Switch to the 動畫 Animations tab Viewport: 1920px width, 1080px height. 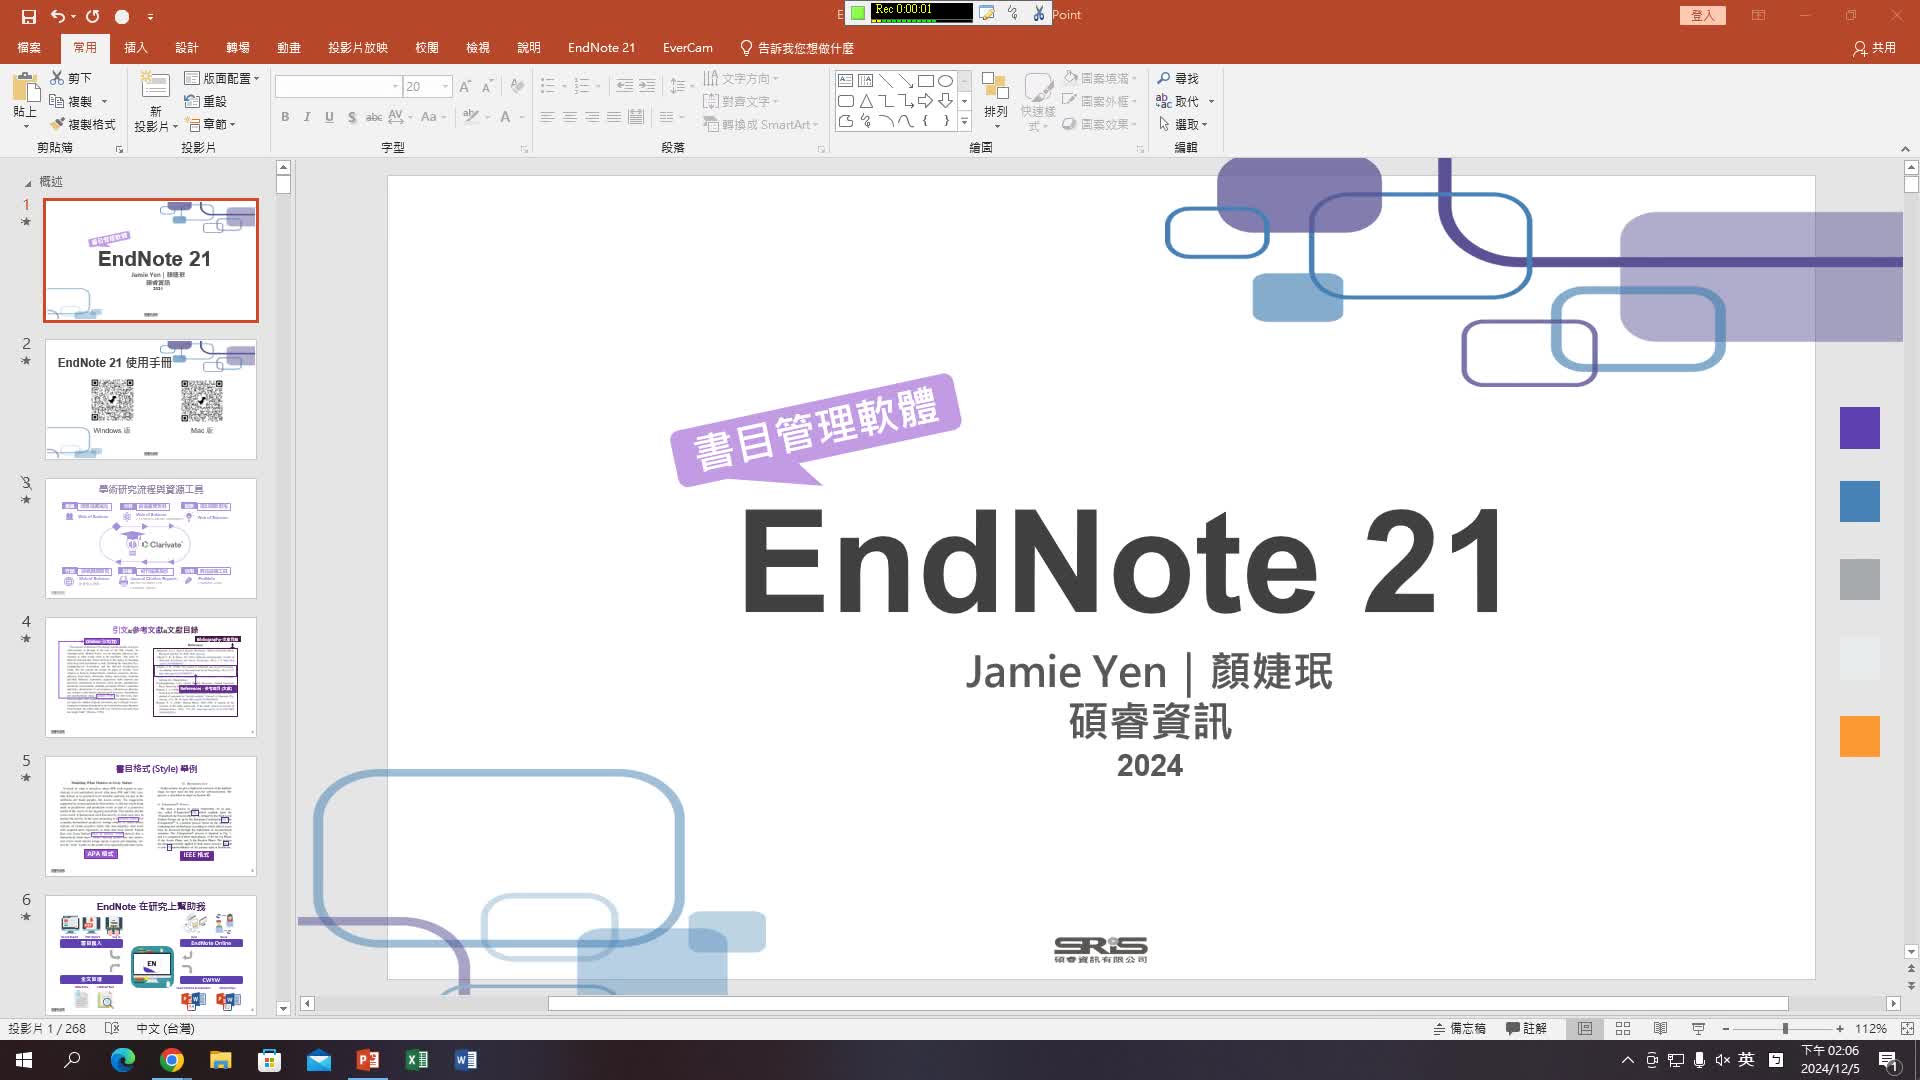pyautogui.click(x=288, y=47)
